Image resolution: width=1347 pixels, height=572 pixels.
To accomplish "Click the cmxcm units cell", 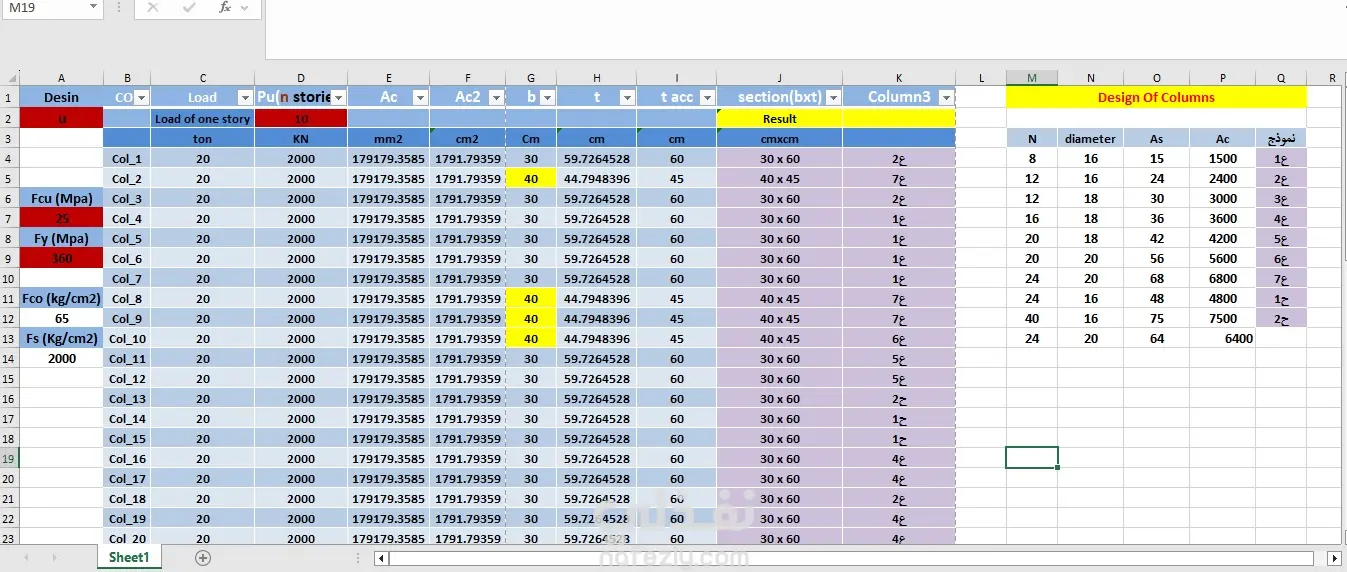I will click(779, 138).
